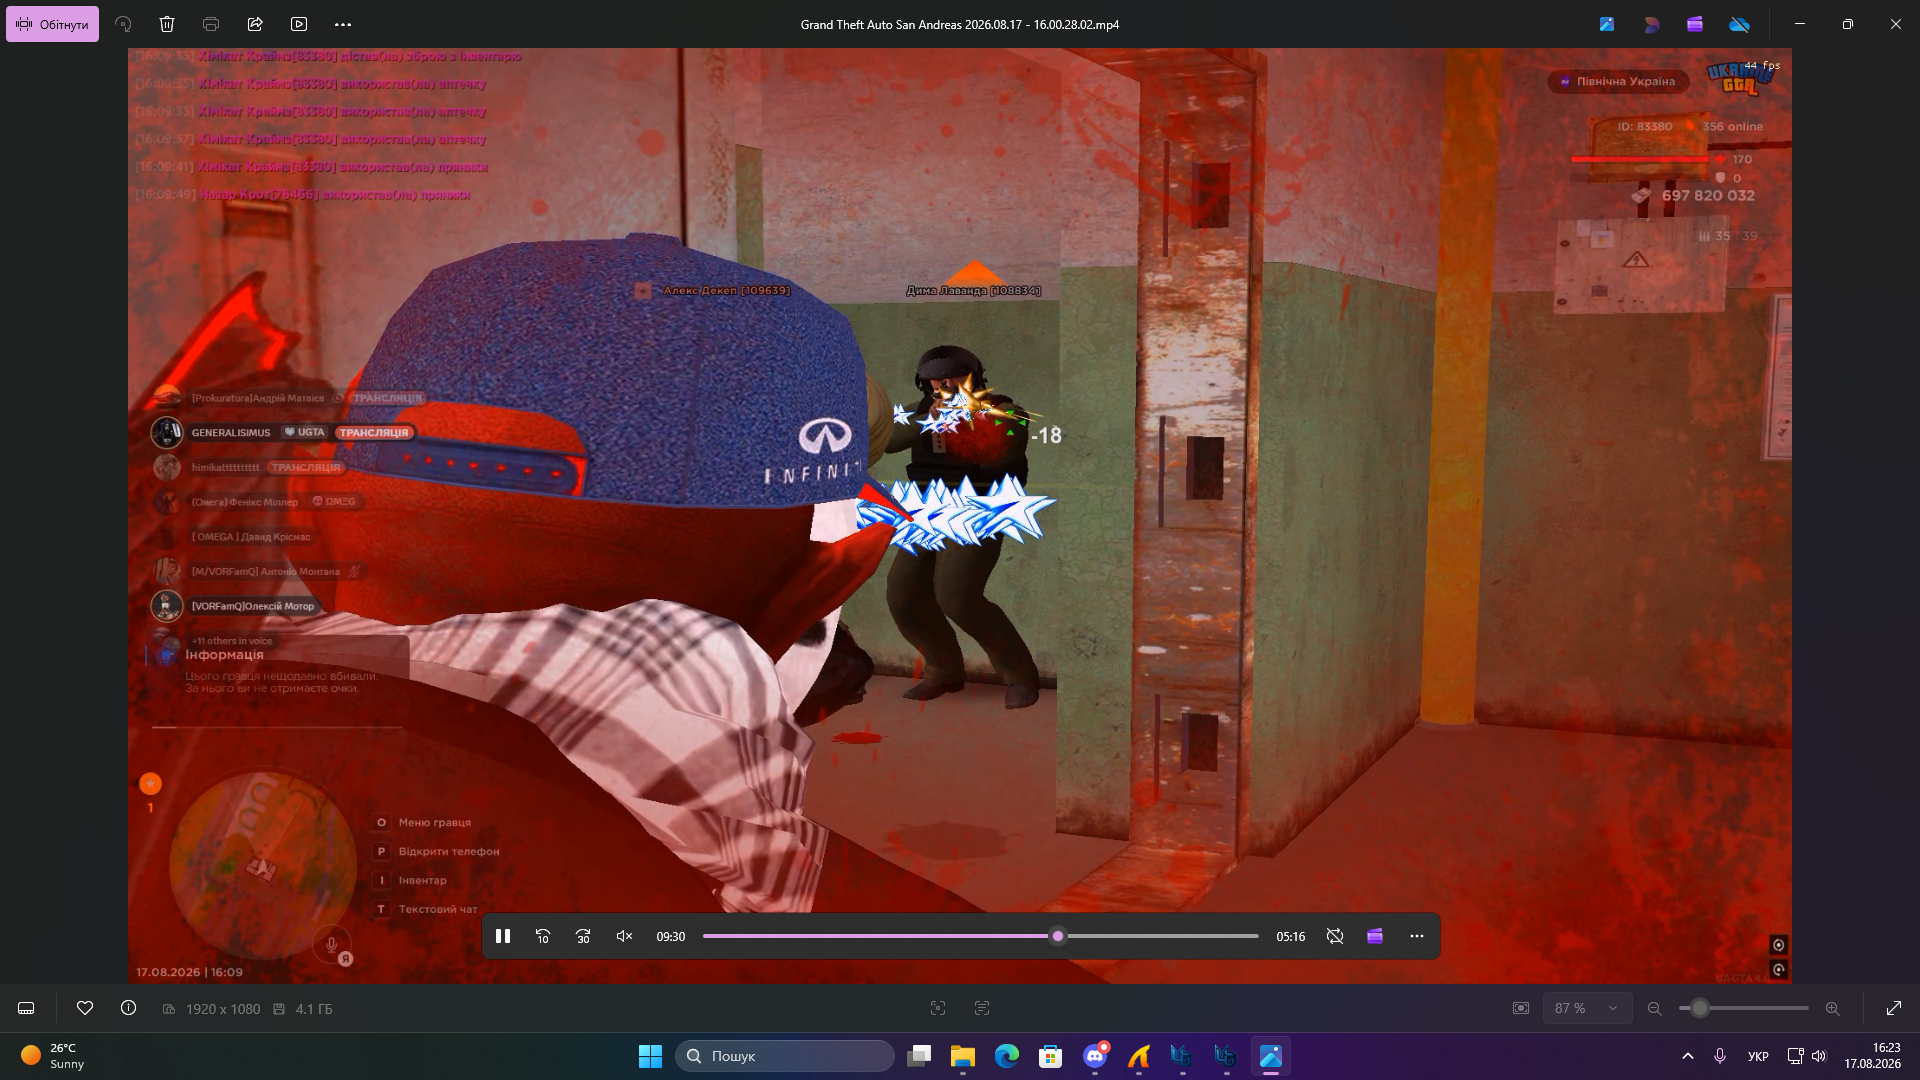Show file info with the info icon

[x=129, y=1008]
